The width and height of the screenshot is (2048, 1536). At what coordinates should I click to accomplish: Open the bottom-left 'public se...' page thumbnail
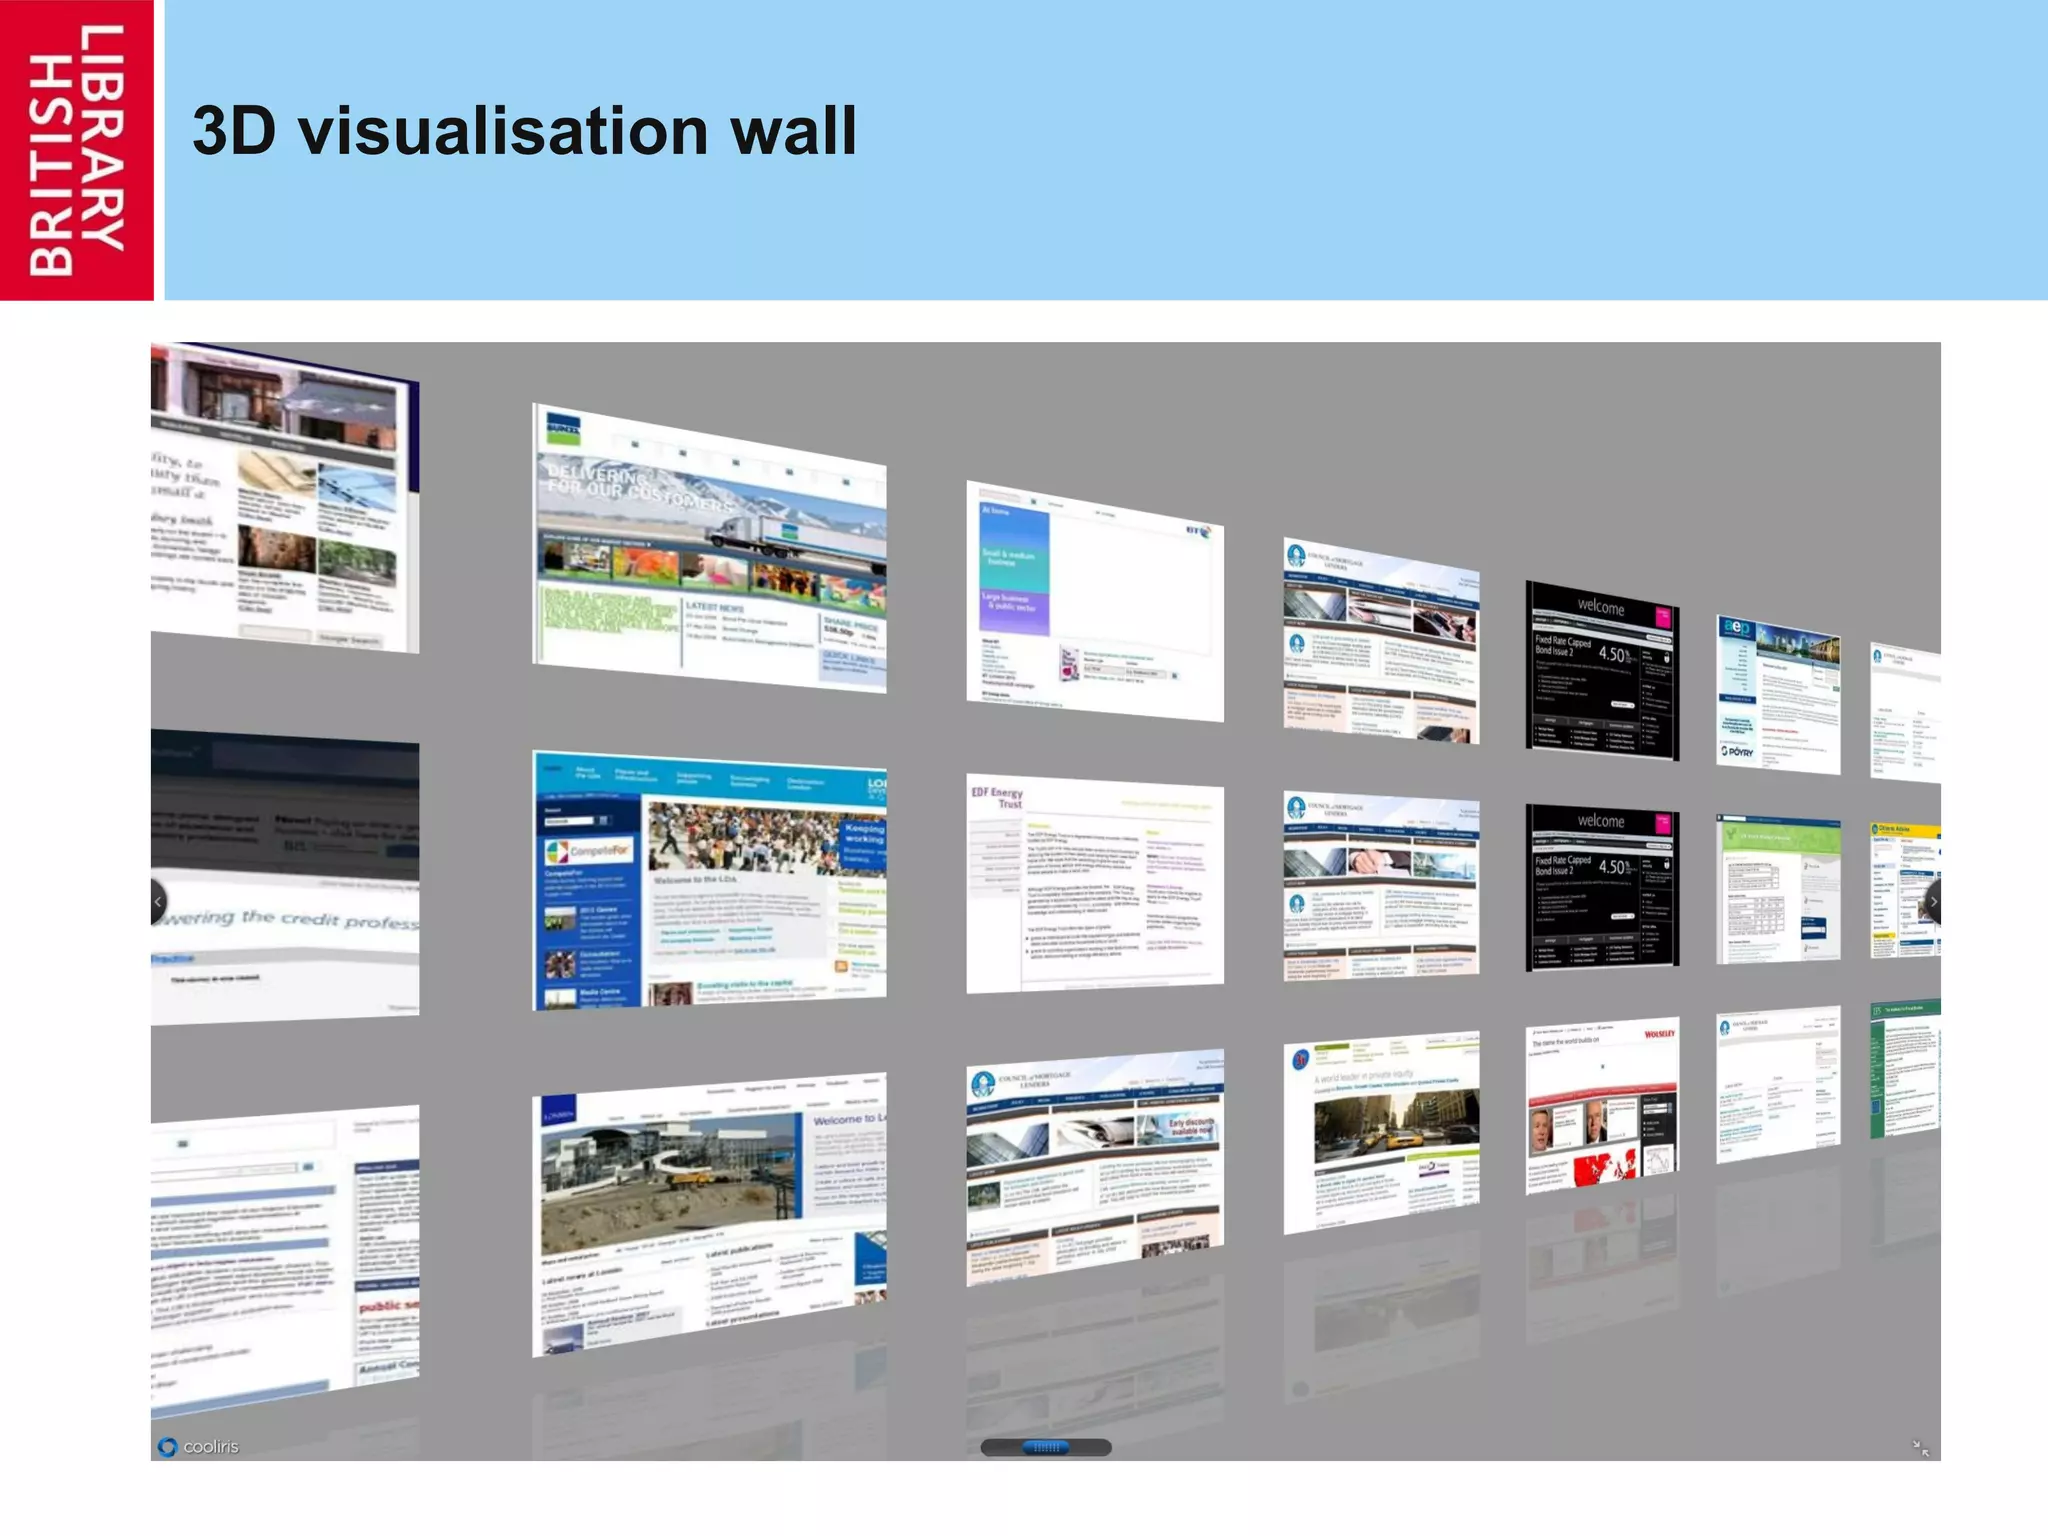pyautogui.click(x=285, y=1262)
